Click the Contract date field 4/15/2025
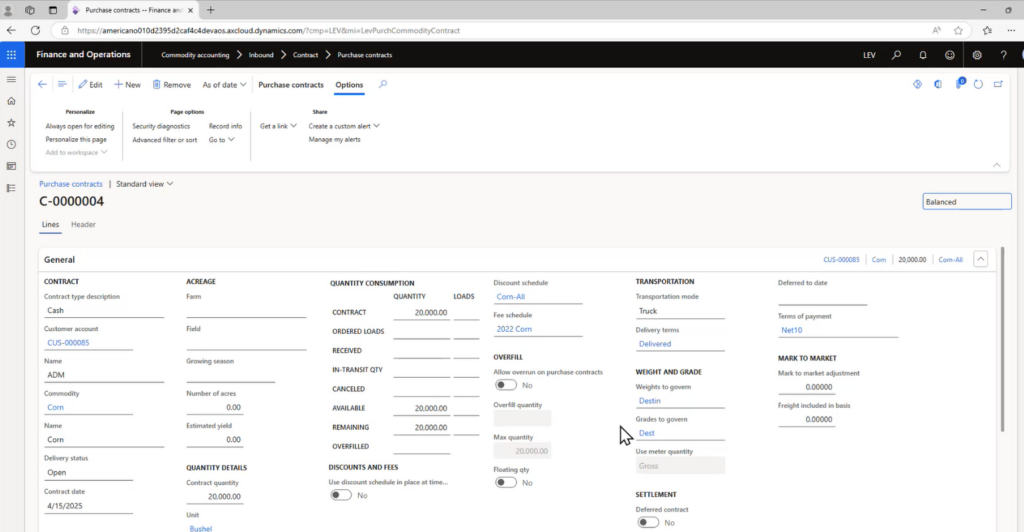Image resolution: width=1024 pixels, height=532 pixels. pos(88,506)
